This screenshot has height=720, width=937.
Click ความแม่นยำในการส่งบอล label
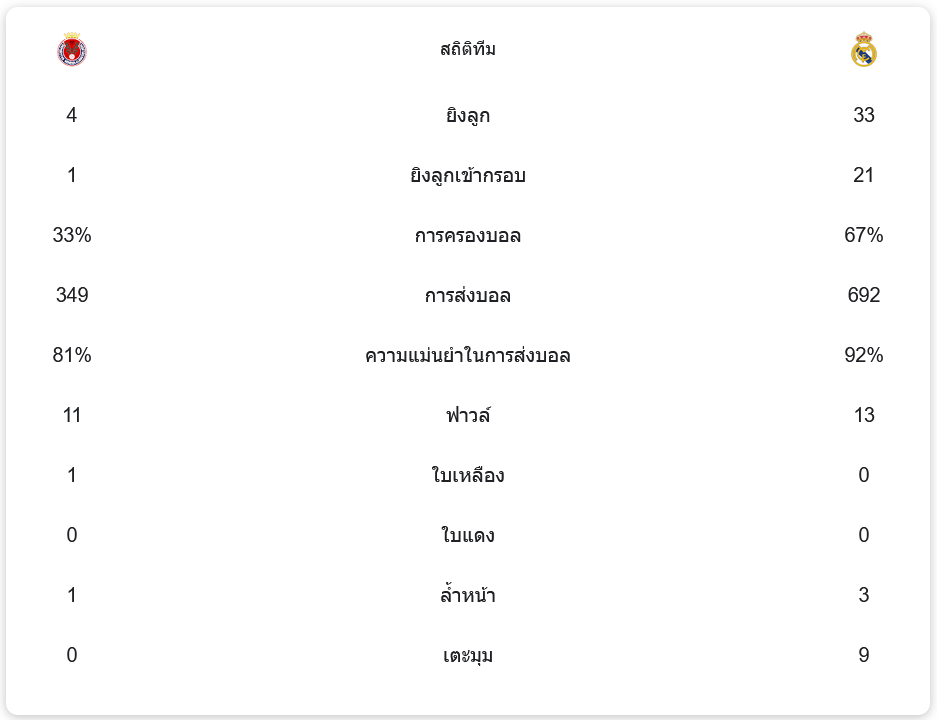click(x=468, y=356)
